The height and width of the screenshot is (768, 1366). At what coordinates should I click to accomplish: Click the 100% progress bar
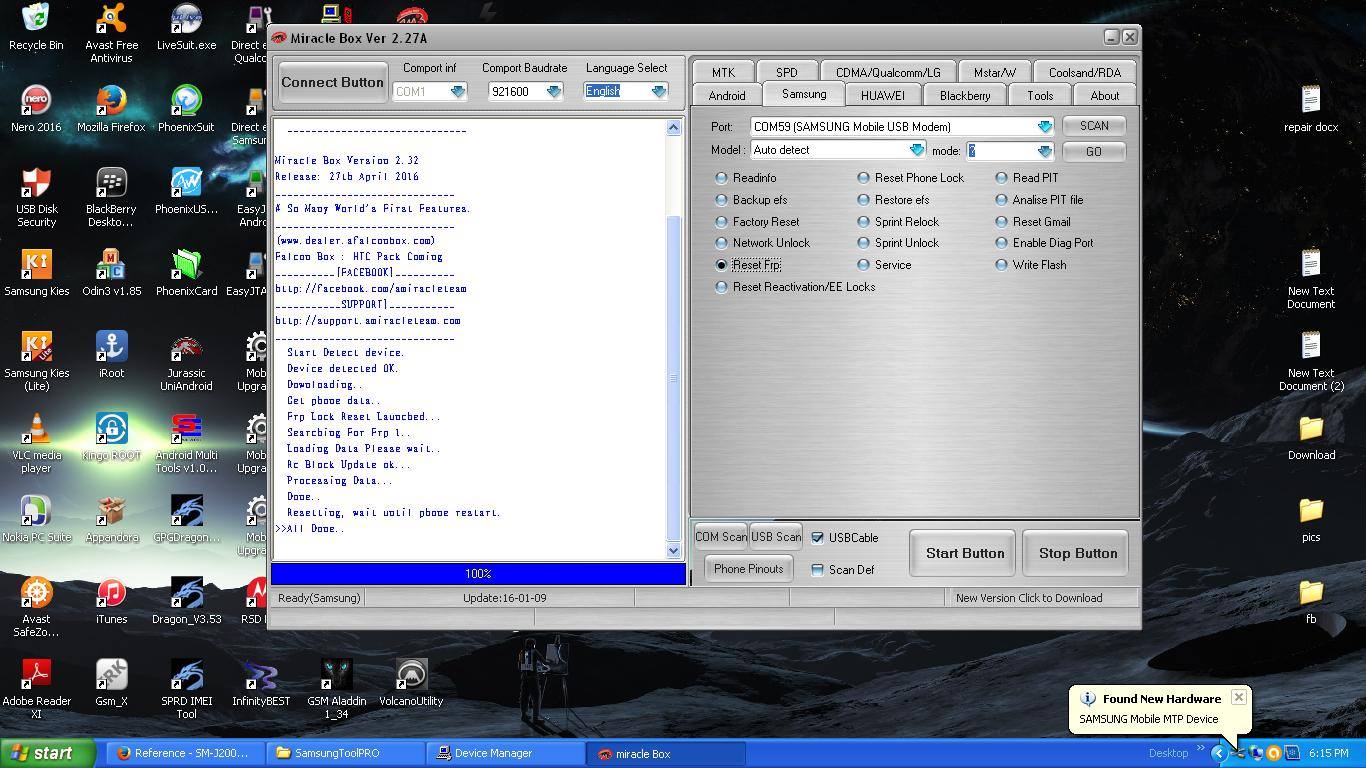pos(478,574)
